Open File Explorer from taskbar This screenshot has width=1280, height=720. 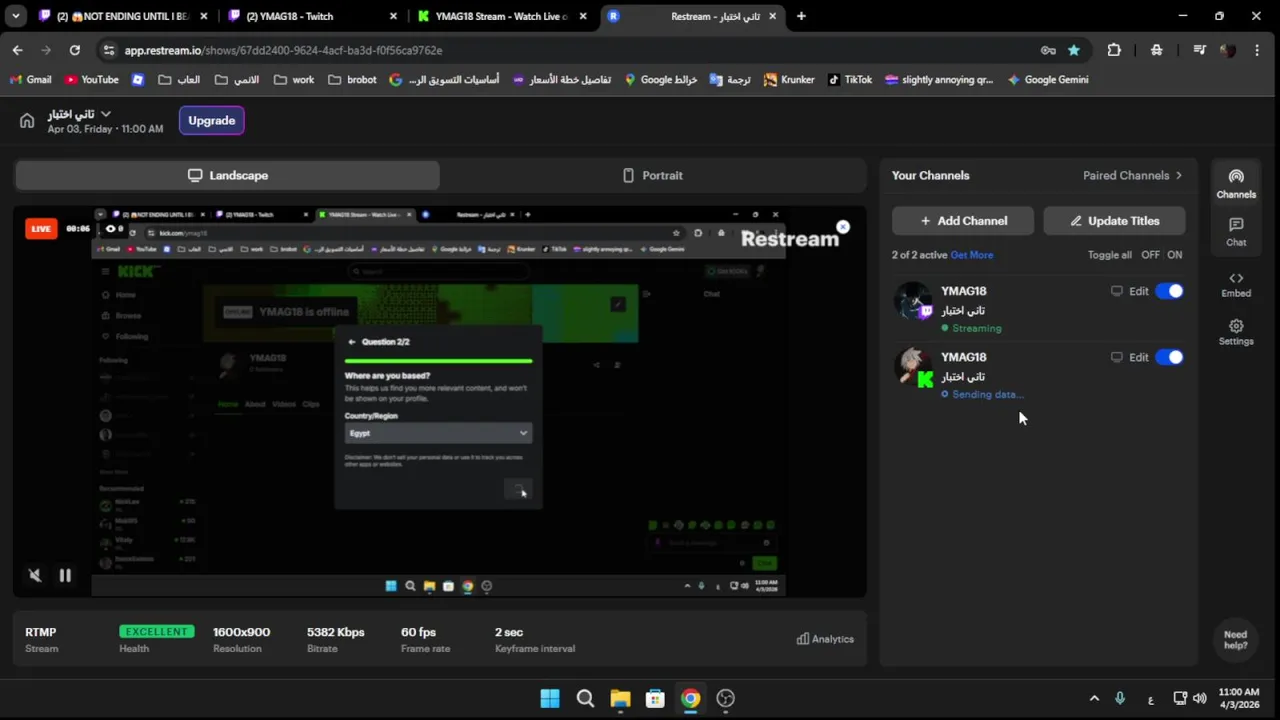pyautogui.click(x=620, y=699)
